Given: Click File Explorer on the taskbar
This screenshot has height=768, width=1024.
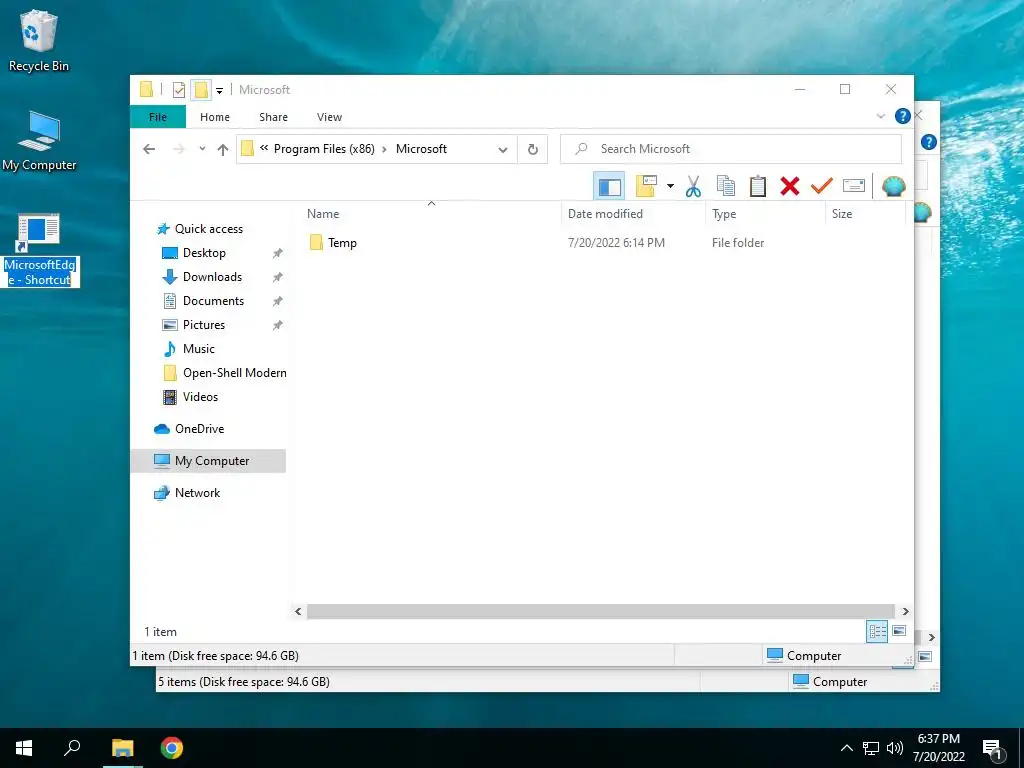Looking at the screenshot, I should pos(122,748).
